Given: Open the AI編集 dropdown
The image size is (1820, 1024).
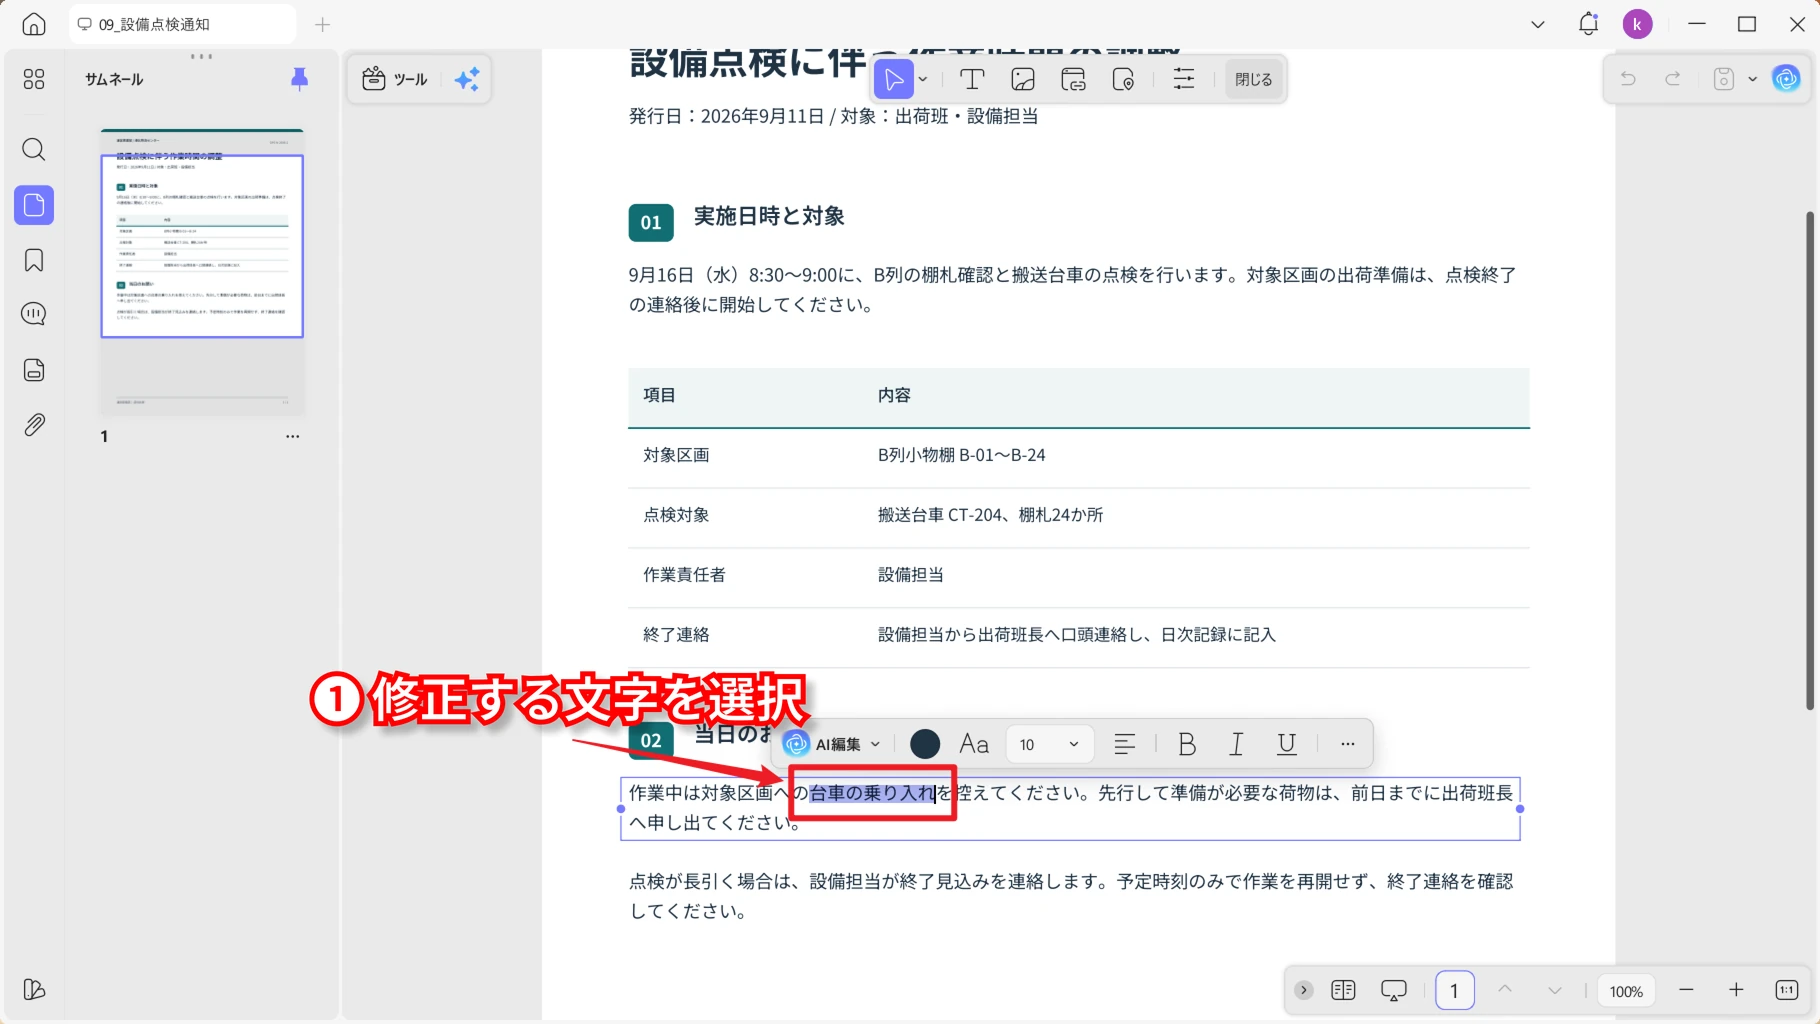Looking at the screenshot, I should point(832,744).
